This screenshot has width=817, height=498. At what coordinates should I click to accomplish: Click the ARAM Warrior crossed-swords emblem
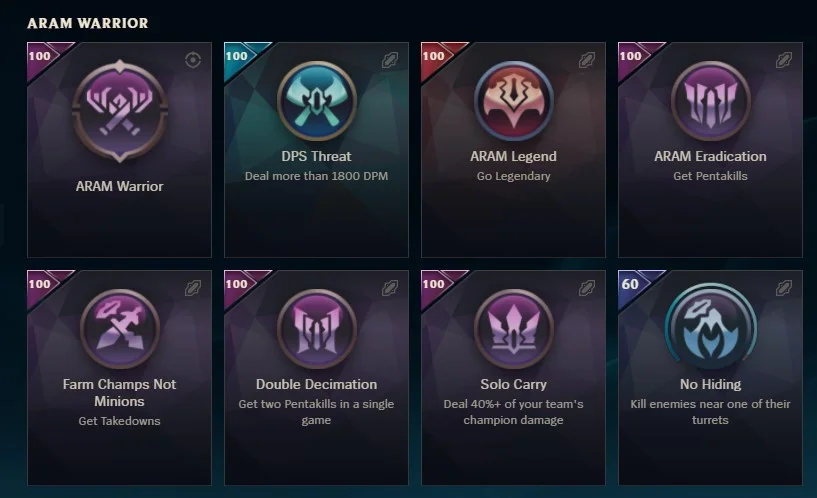pos(120,111)
